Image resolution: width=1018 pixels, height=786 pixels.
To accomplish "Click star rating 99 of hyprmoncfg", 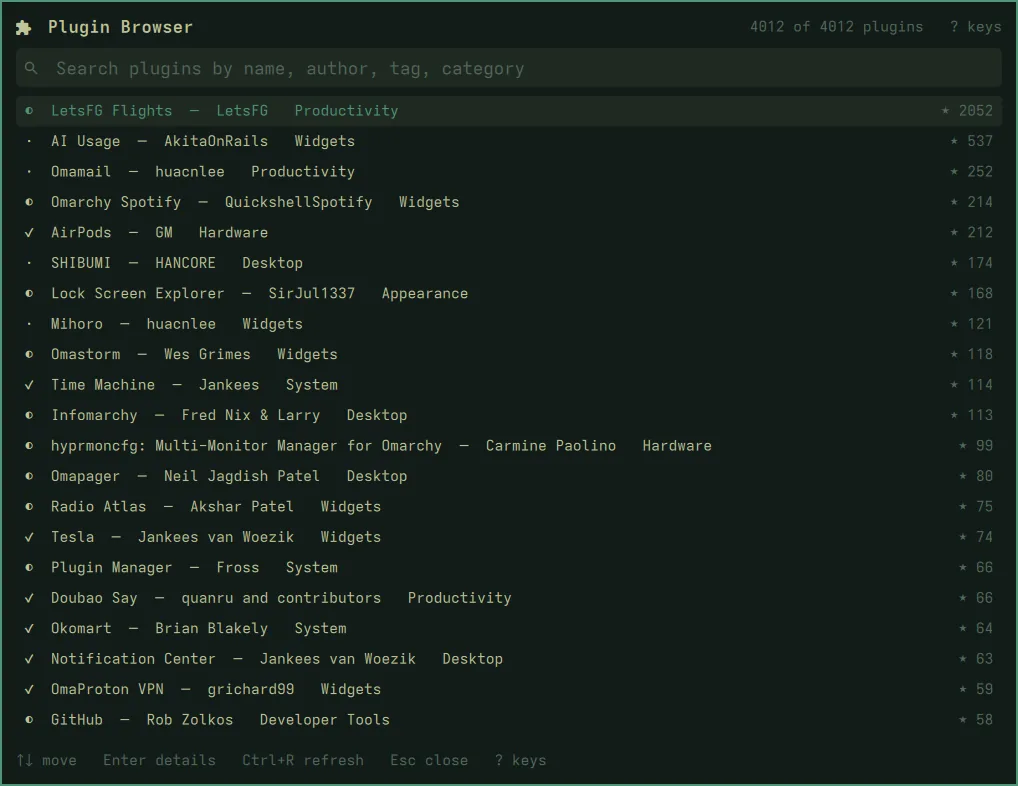I will click(976, 446).
